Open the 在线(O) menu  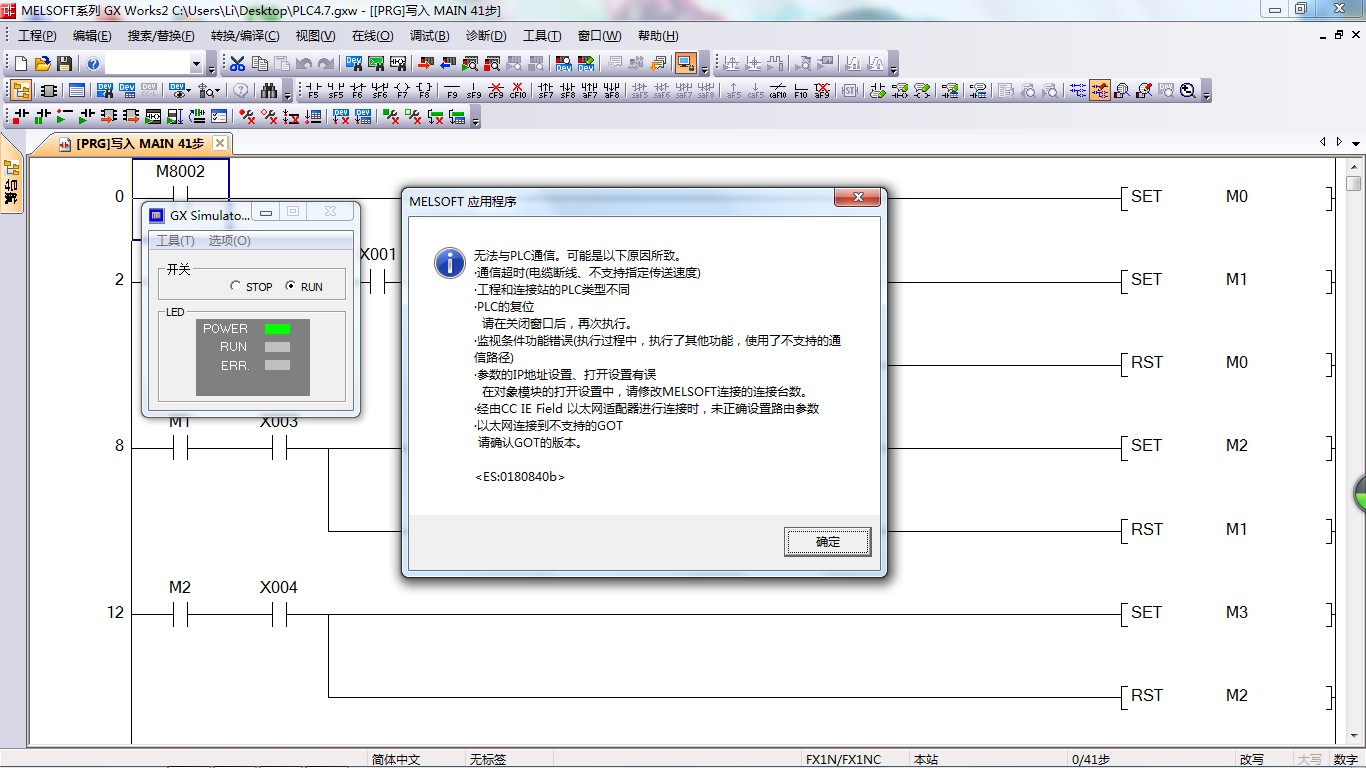[372, 36]
